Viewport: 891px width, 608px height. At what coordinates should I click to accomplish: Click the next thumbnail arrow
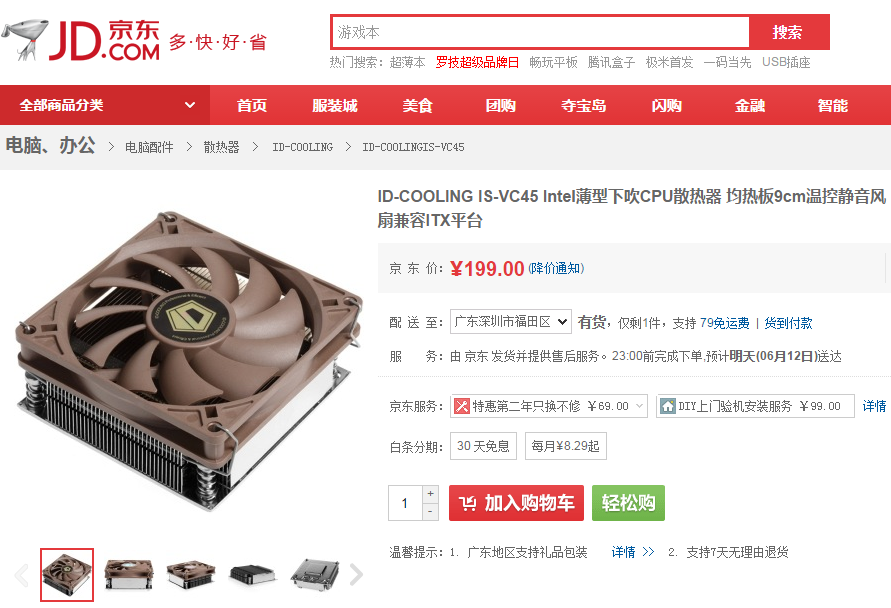[x=356, y=574]
